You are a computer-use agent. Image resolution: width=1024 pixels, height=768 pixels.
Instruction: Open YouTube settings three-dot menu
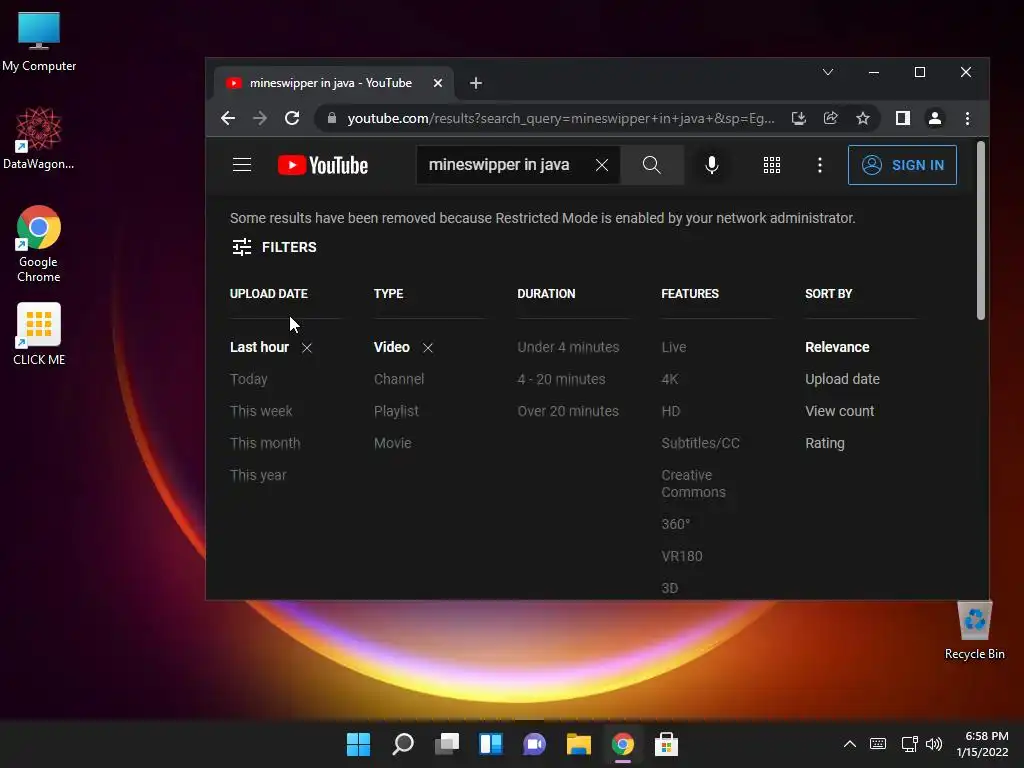[820, 165]
